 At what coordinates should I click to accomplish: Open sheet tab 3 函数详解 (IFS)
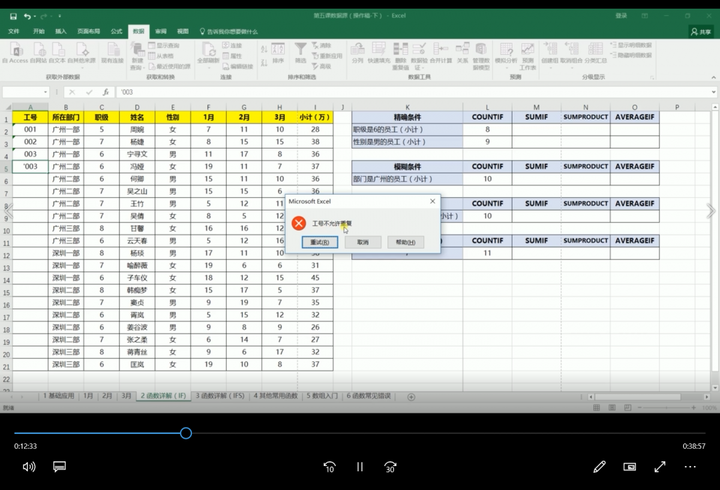(220, 396)
